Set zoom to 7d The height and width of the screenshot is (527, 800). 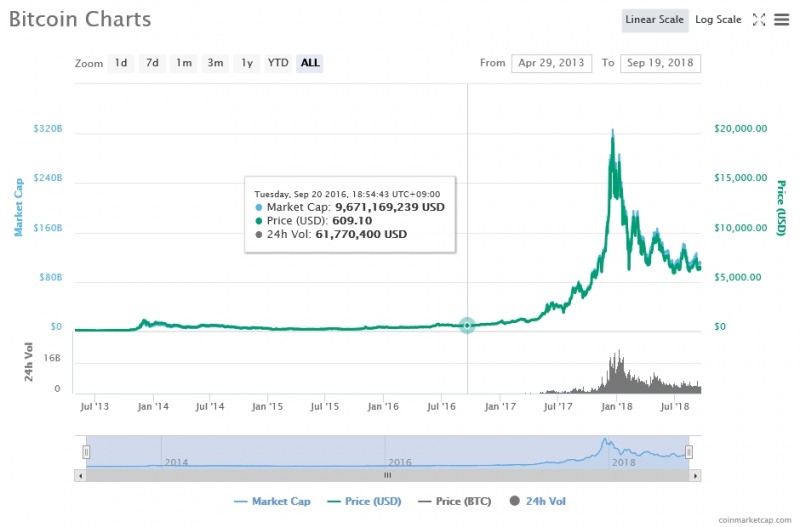pyautogui.click(x=152, y=63)
